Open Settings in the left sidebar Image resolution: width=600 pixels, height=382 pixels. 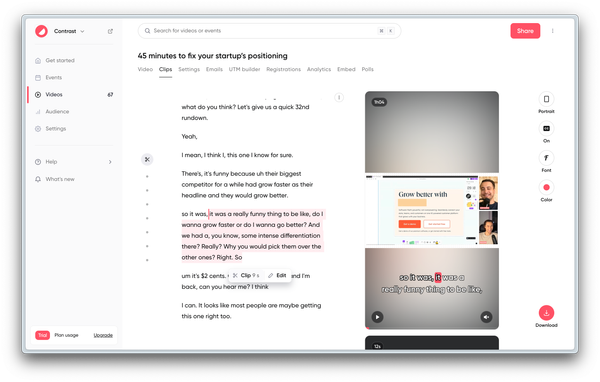pyautogui.click(x=56, y=129)
